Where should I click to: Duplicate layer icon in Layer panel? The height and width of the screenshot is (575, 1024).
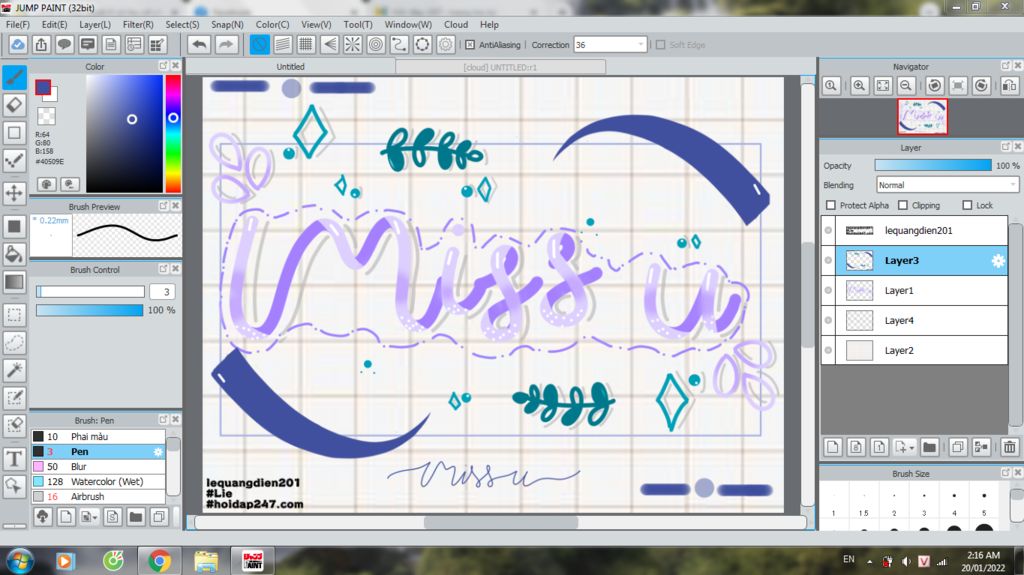(957, 447)
